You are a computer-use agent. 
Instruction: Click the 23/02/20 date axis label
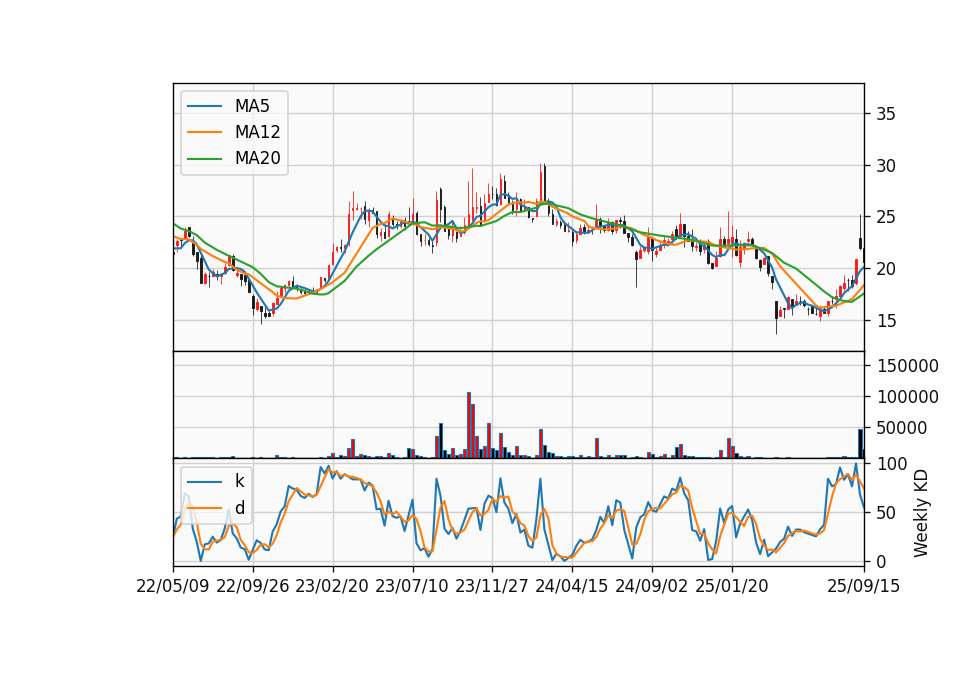click(332, 586)
